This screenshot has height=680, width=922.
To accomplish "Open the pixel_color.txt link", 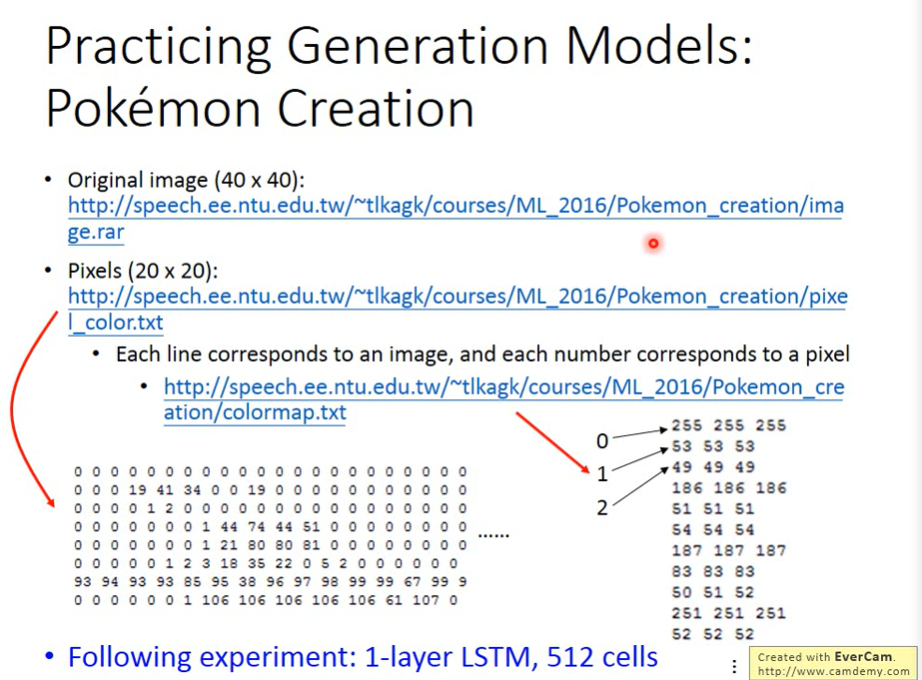I will (x=457, y=309).
